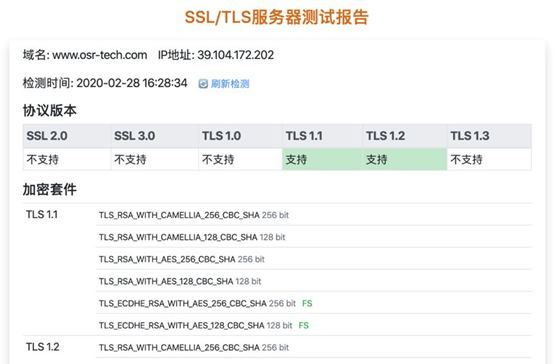
Task: Click the TLS 1.0 column header
Action: pos(241,136)
